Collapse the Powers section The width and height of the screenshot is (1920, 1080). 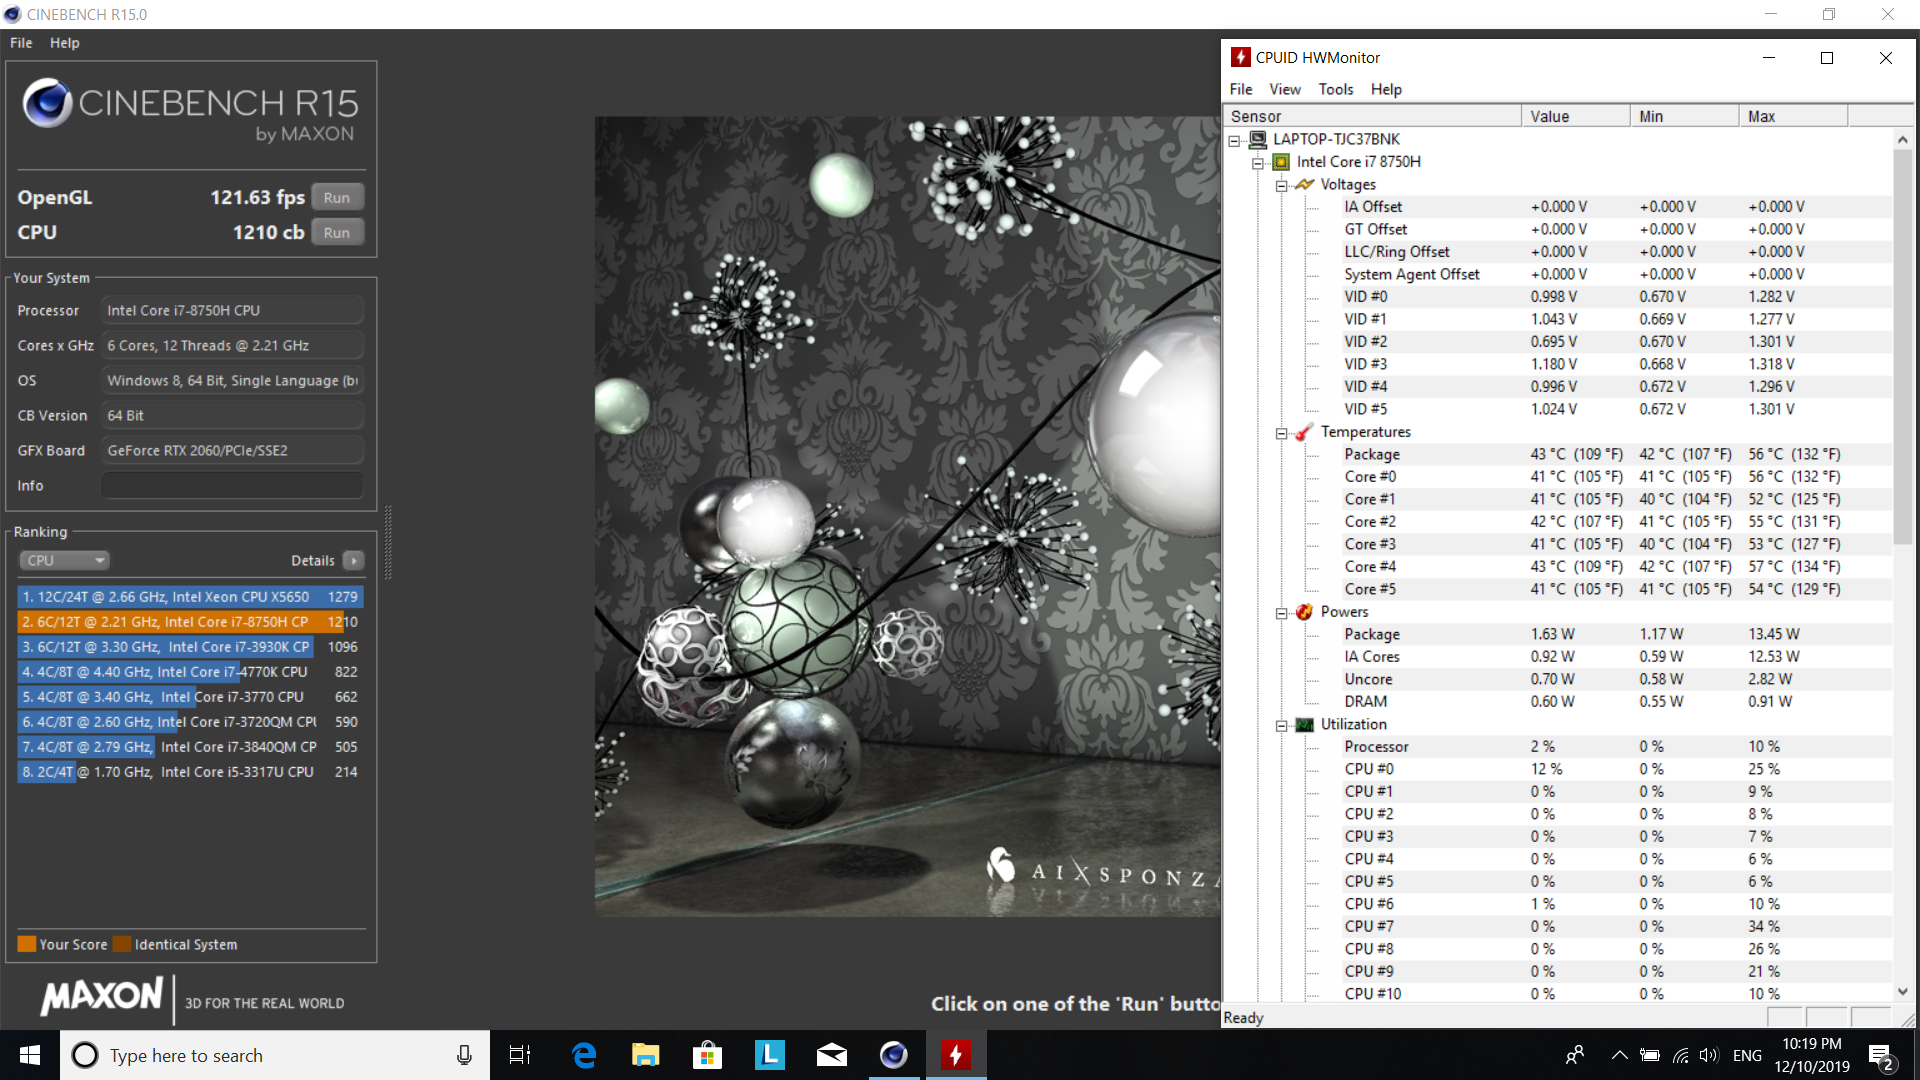click(1281, 613)
